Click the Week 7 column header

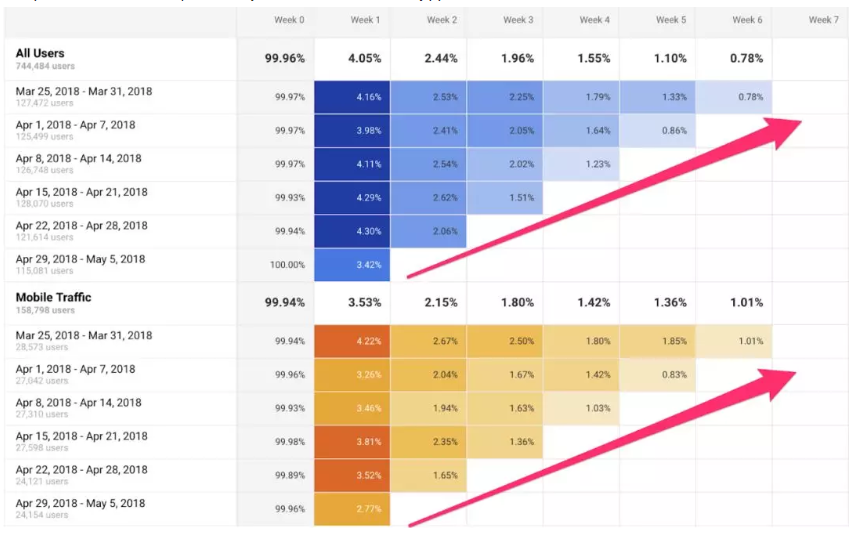click(x=822, y=20)
